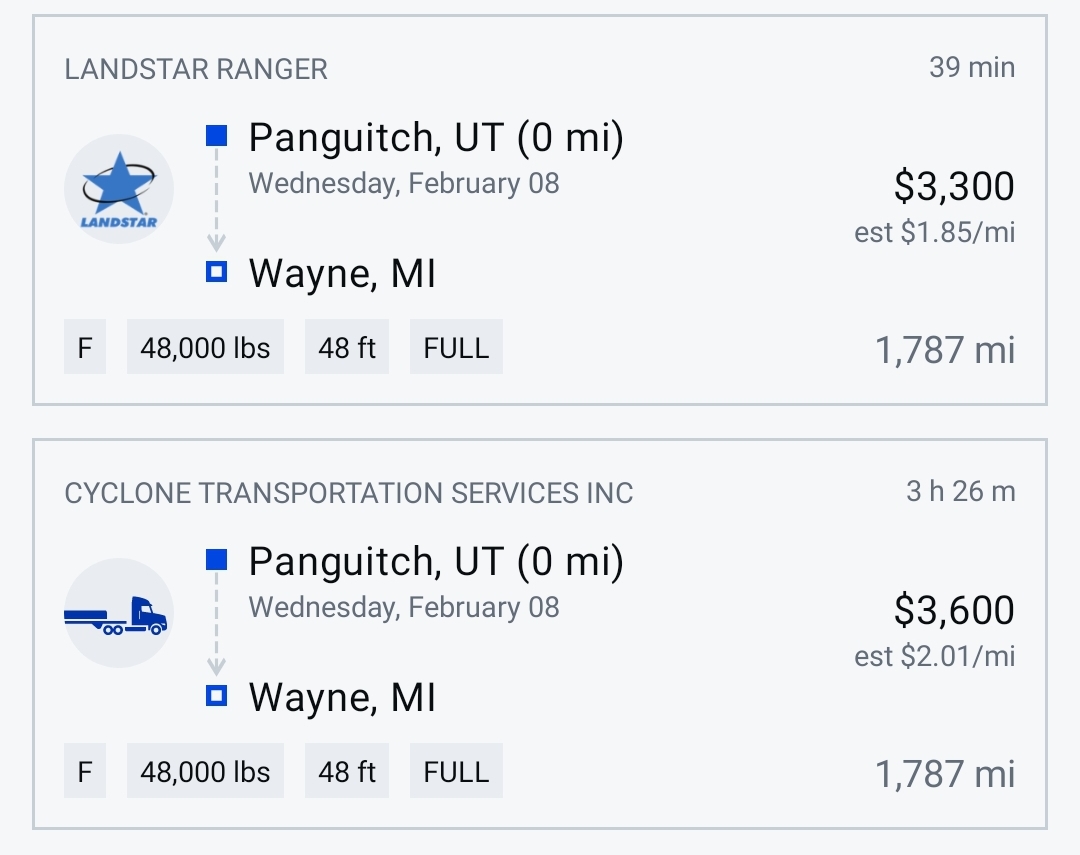Select Landstar load's hollow destination square marker

click(x=216, y=271)
